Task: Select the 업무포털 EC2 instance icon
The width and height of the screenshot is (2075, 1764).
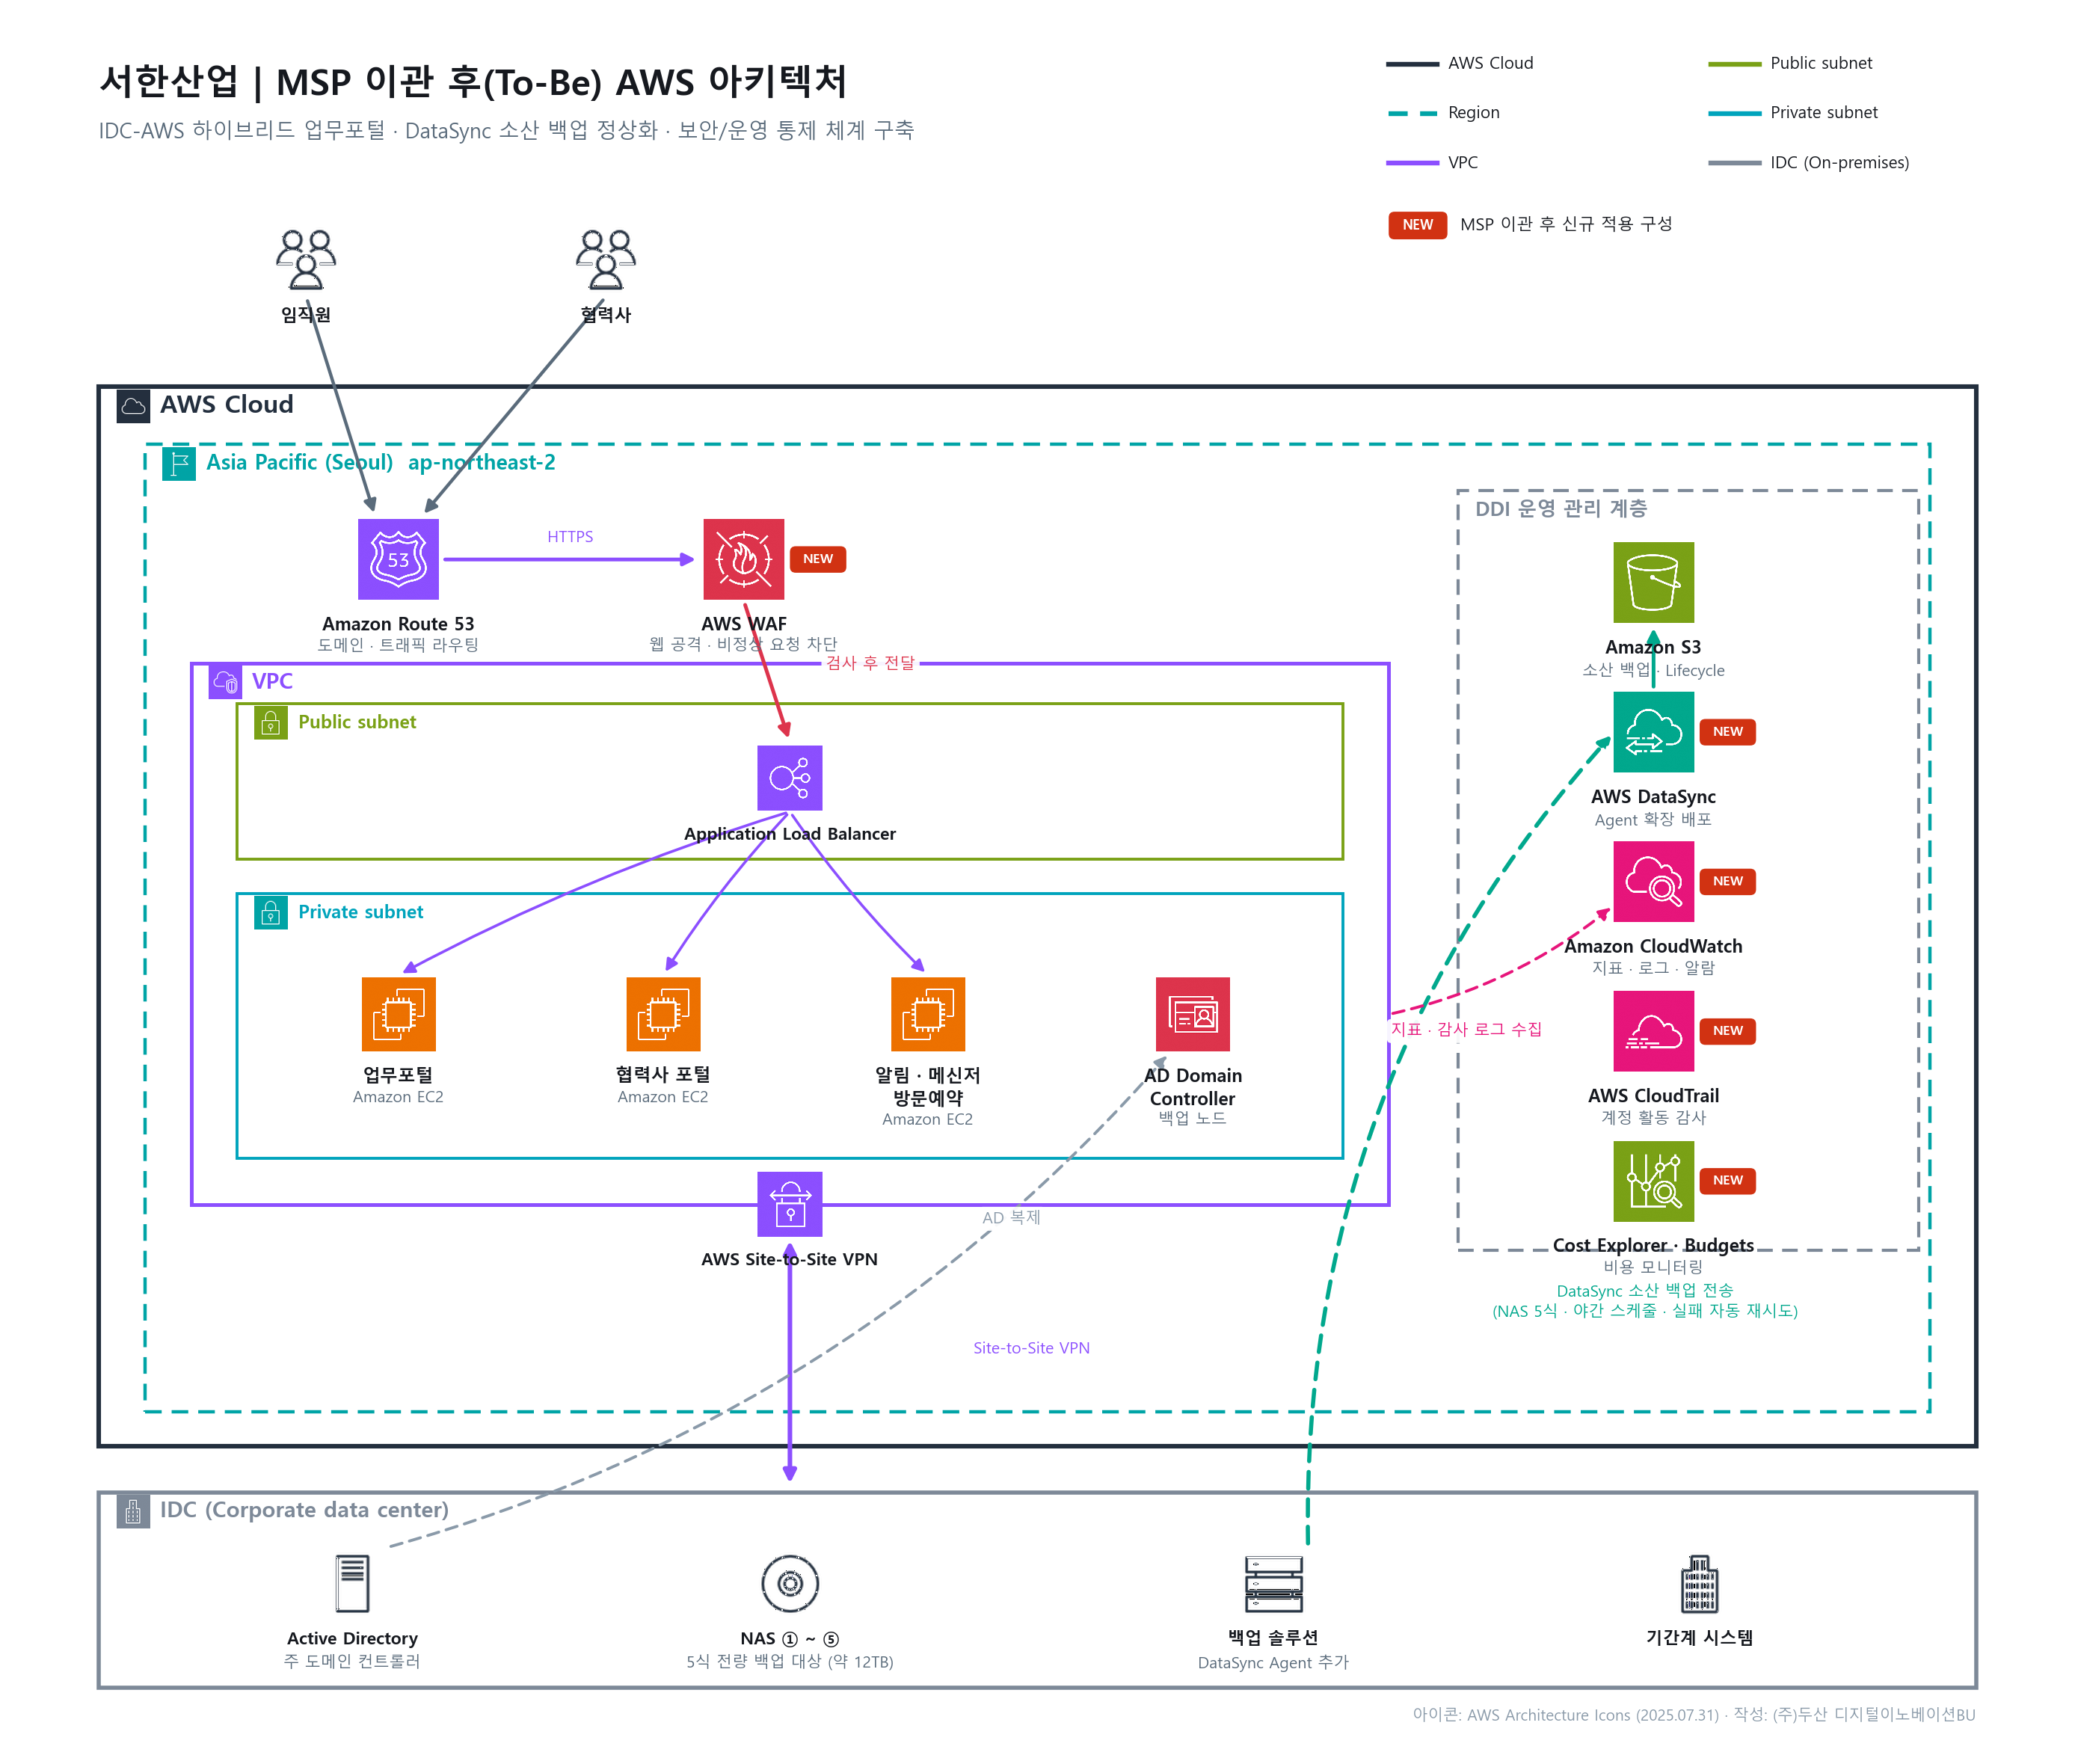Action: point(398,1014)
